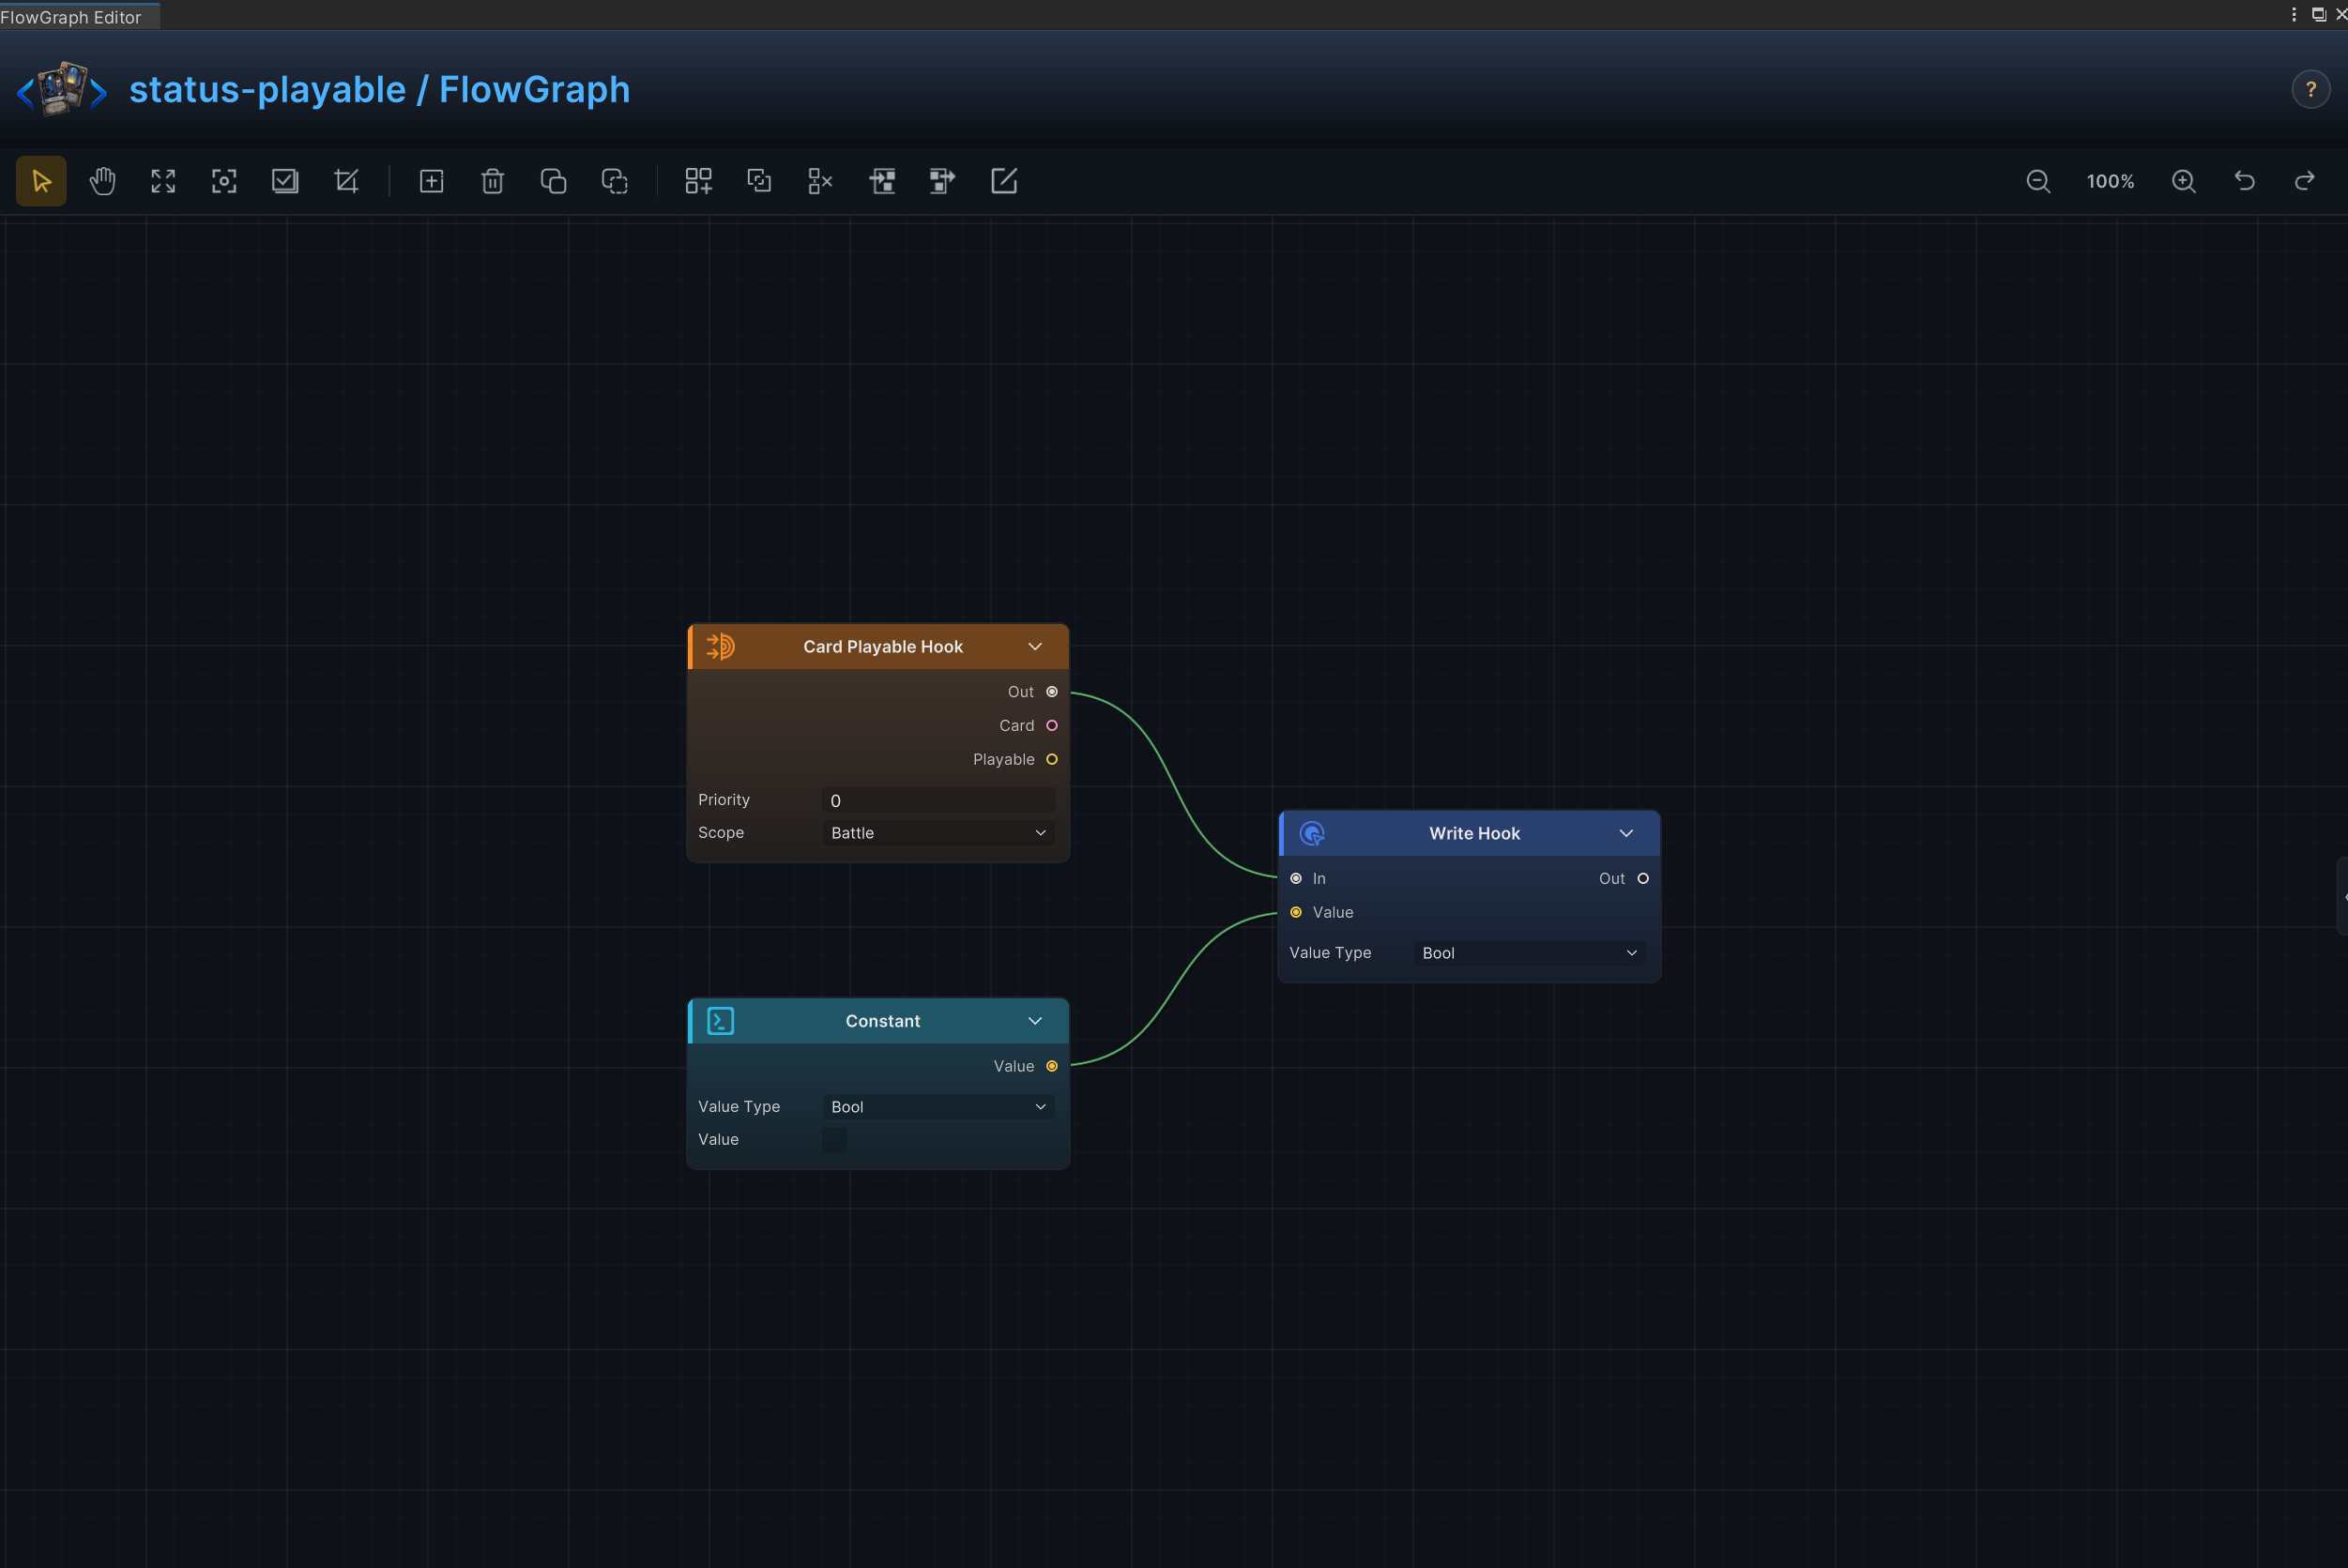Open the Constant node Value Type dropdown

pos(938,1107)
